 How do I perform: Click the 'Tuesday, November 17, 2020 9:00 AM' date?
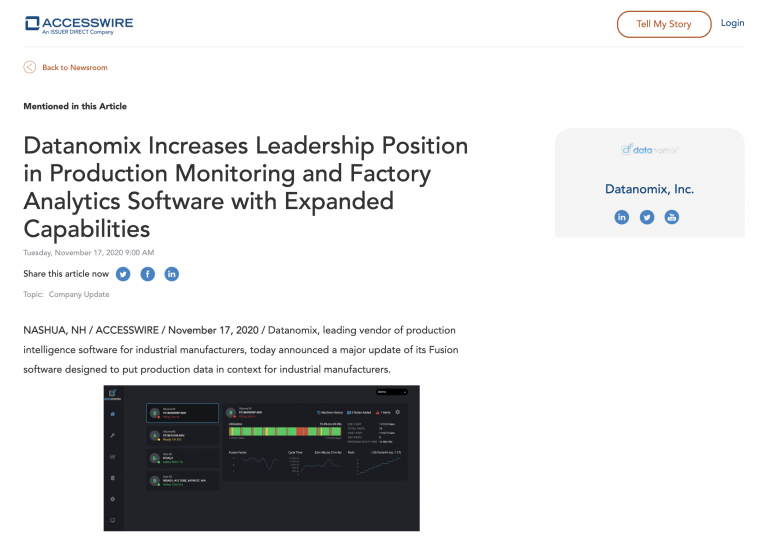click(89, 253)
